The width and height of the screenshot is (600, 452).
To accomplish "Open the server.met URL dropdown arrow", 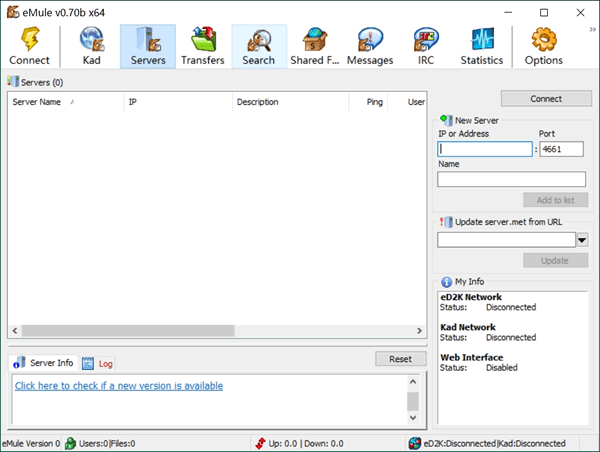I will click(582, 240).
